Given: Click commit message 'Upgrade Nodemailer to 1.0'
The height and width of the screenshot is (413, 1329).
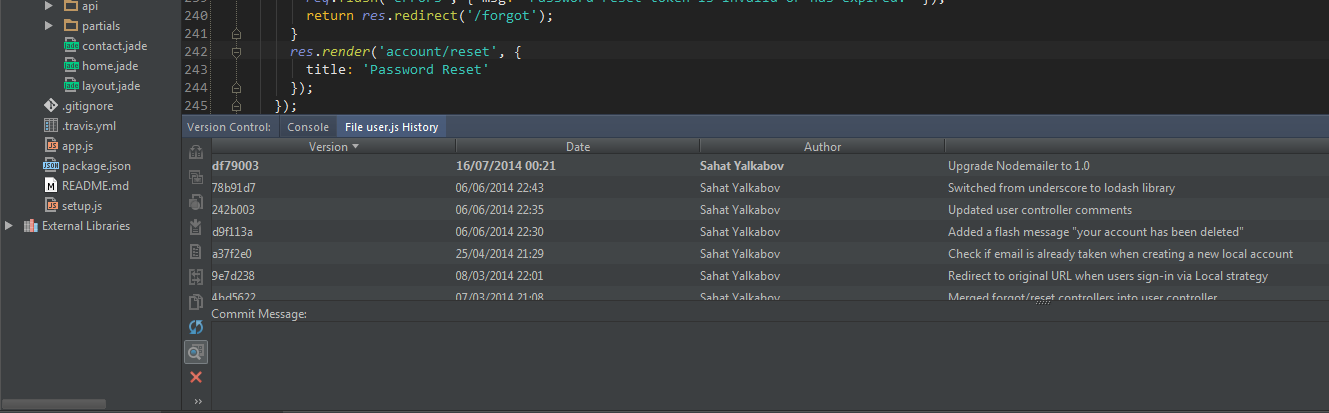Looking at the screenshot, I should pos(1020,166).
